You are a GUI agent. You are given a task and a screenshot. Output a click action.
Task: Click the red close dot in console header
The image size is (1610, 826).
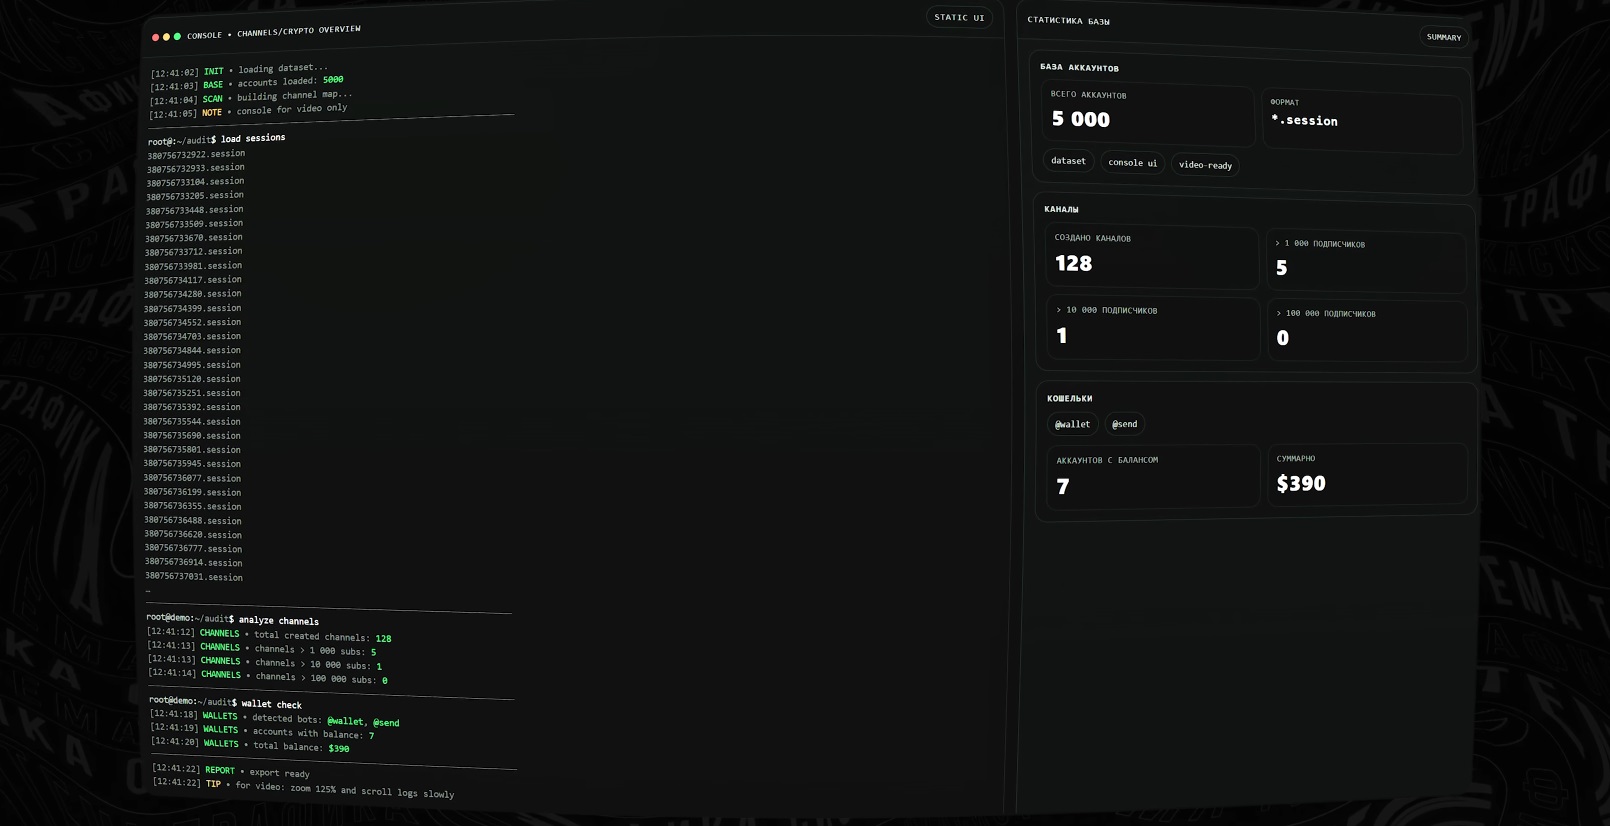click(x=155, y=37)
